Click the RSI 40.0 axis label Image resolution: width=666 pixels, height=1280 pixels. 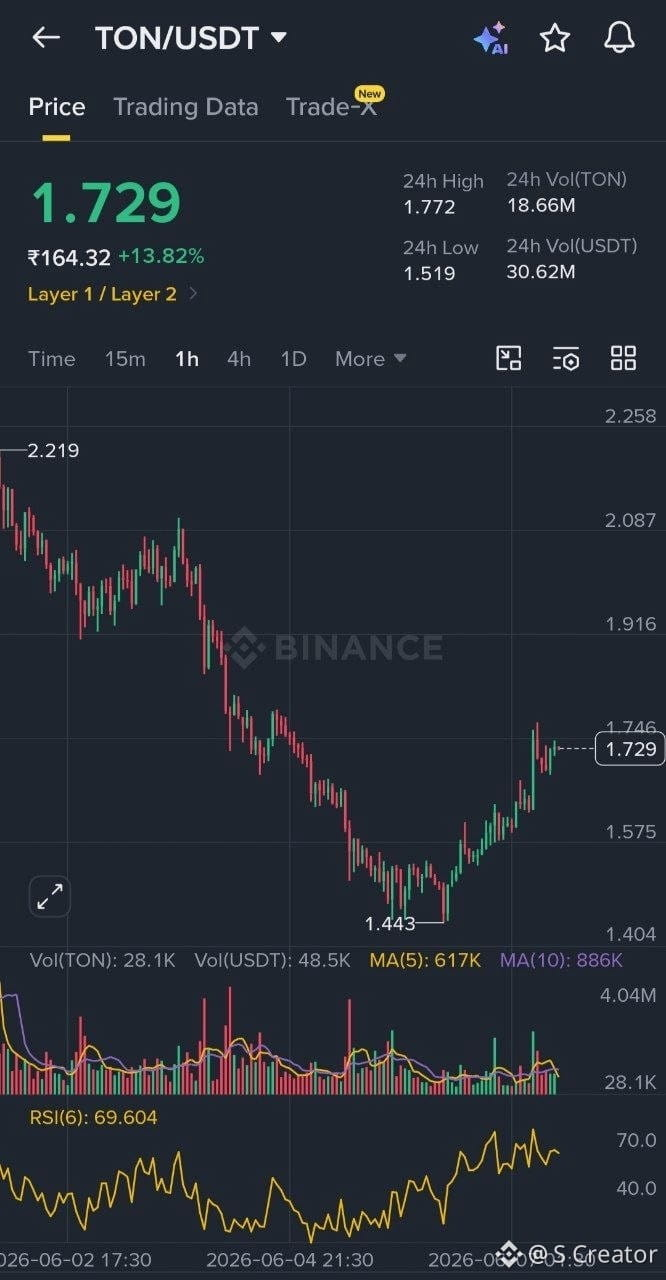click(x=637, y=1188)
